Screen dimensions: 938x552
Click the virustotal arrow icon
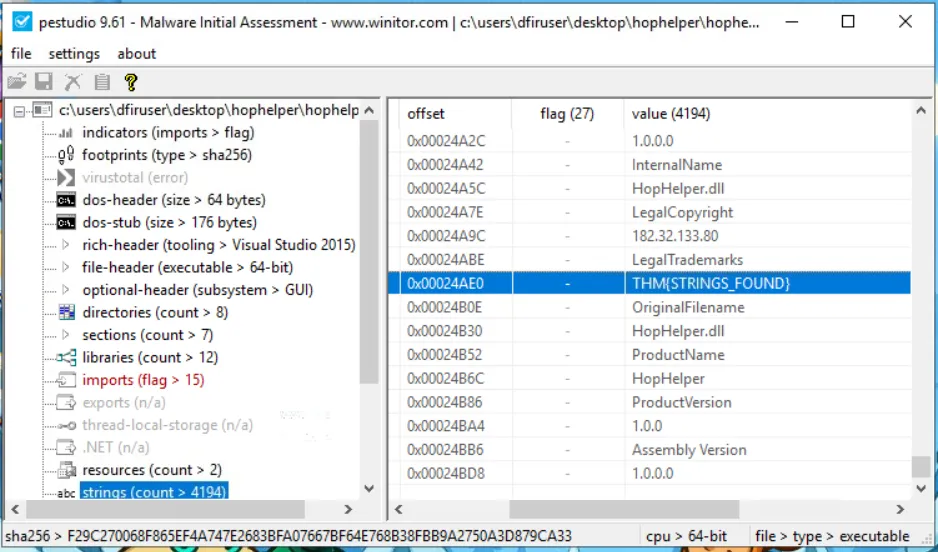click(66, 178)
